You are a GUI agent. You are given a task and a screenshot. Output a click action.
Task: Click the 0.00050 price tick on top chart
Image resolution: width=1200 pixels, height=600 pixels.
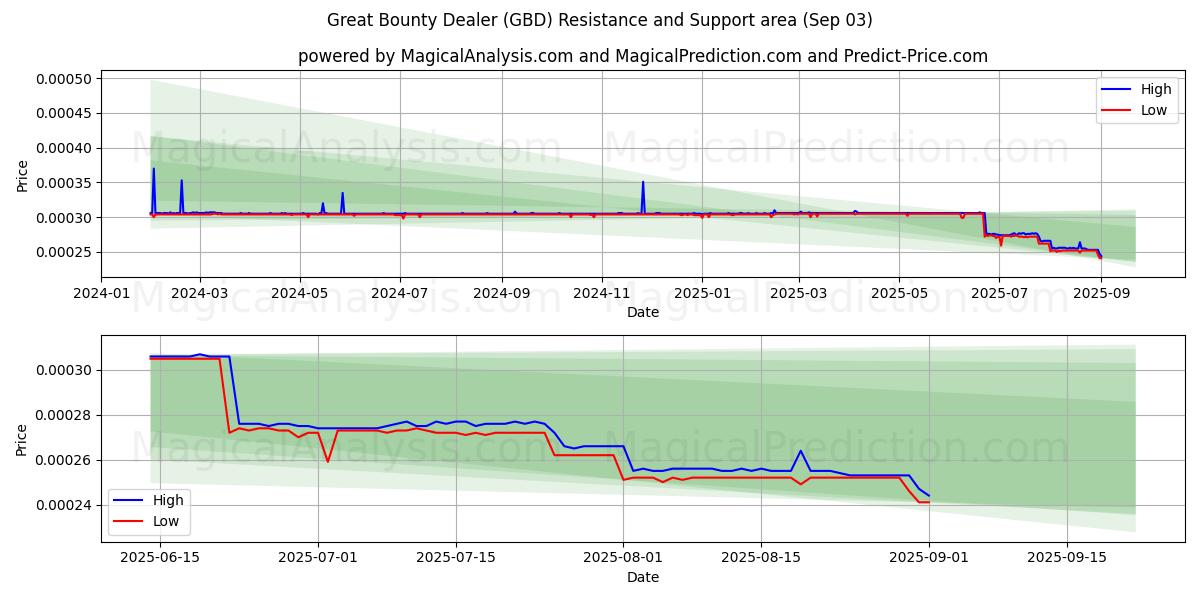click(63, 79)
